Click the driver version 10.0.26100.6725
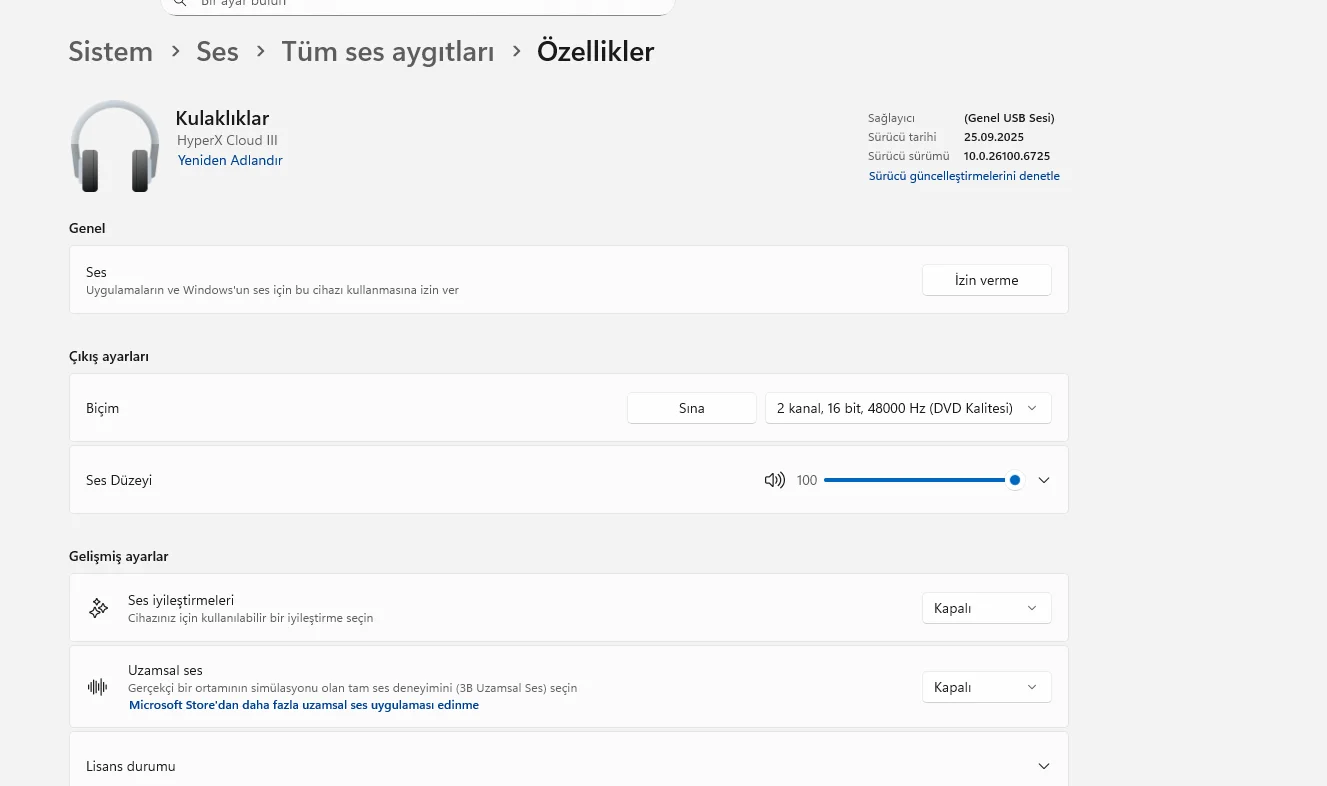 point(1007,156)
